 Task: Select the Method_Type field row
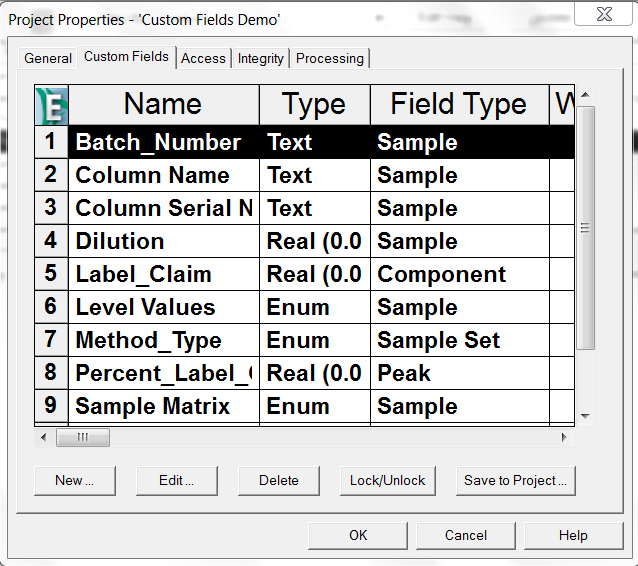pyautogui.click(x=148, y=340)
